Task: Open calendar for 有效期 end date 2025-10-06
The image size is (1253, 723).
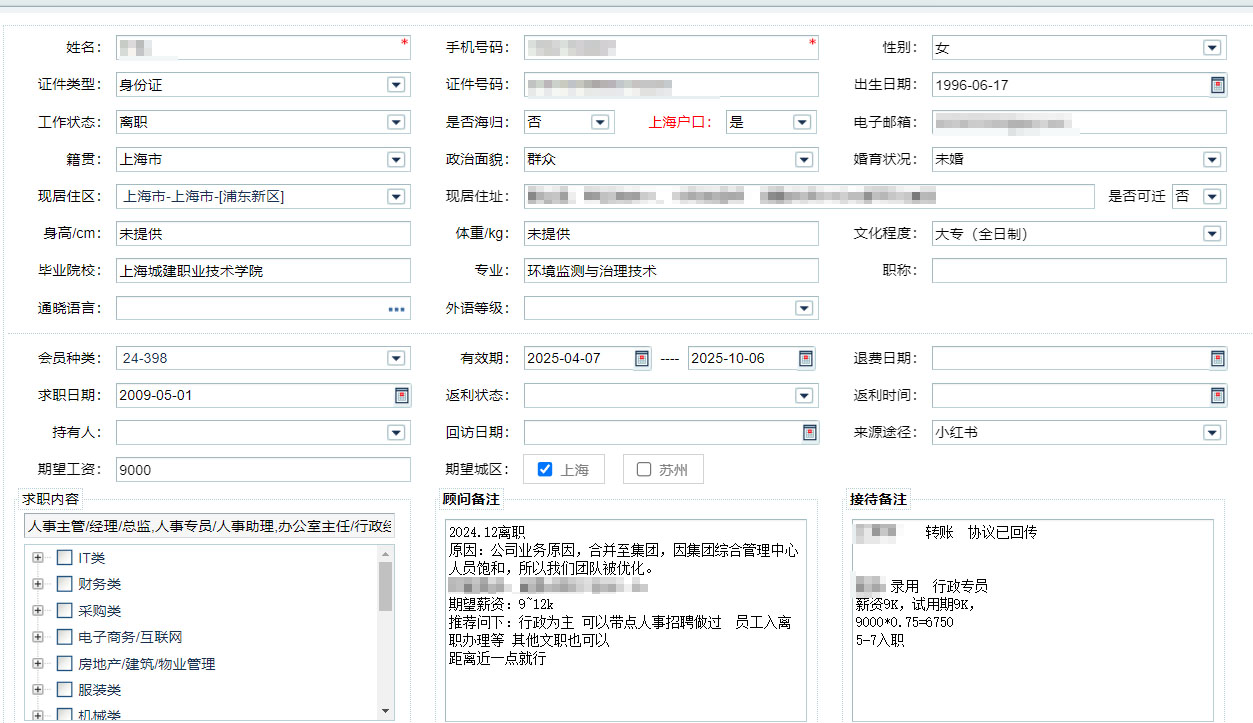Action: coord(806,358)
